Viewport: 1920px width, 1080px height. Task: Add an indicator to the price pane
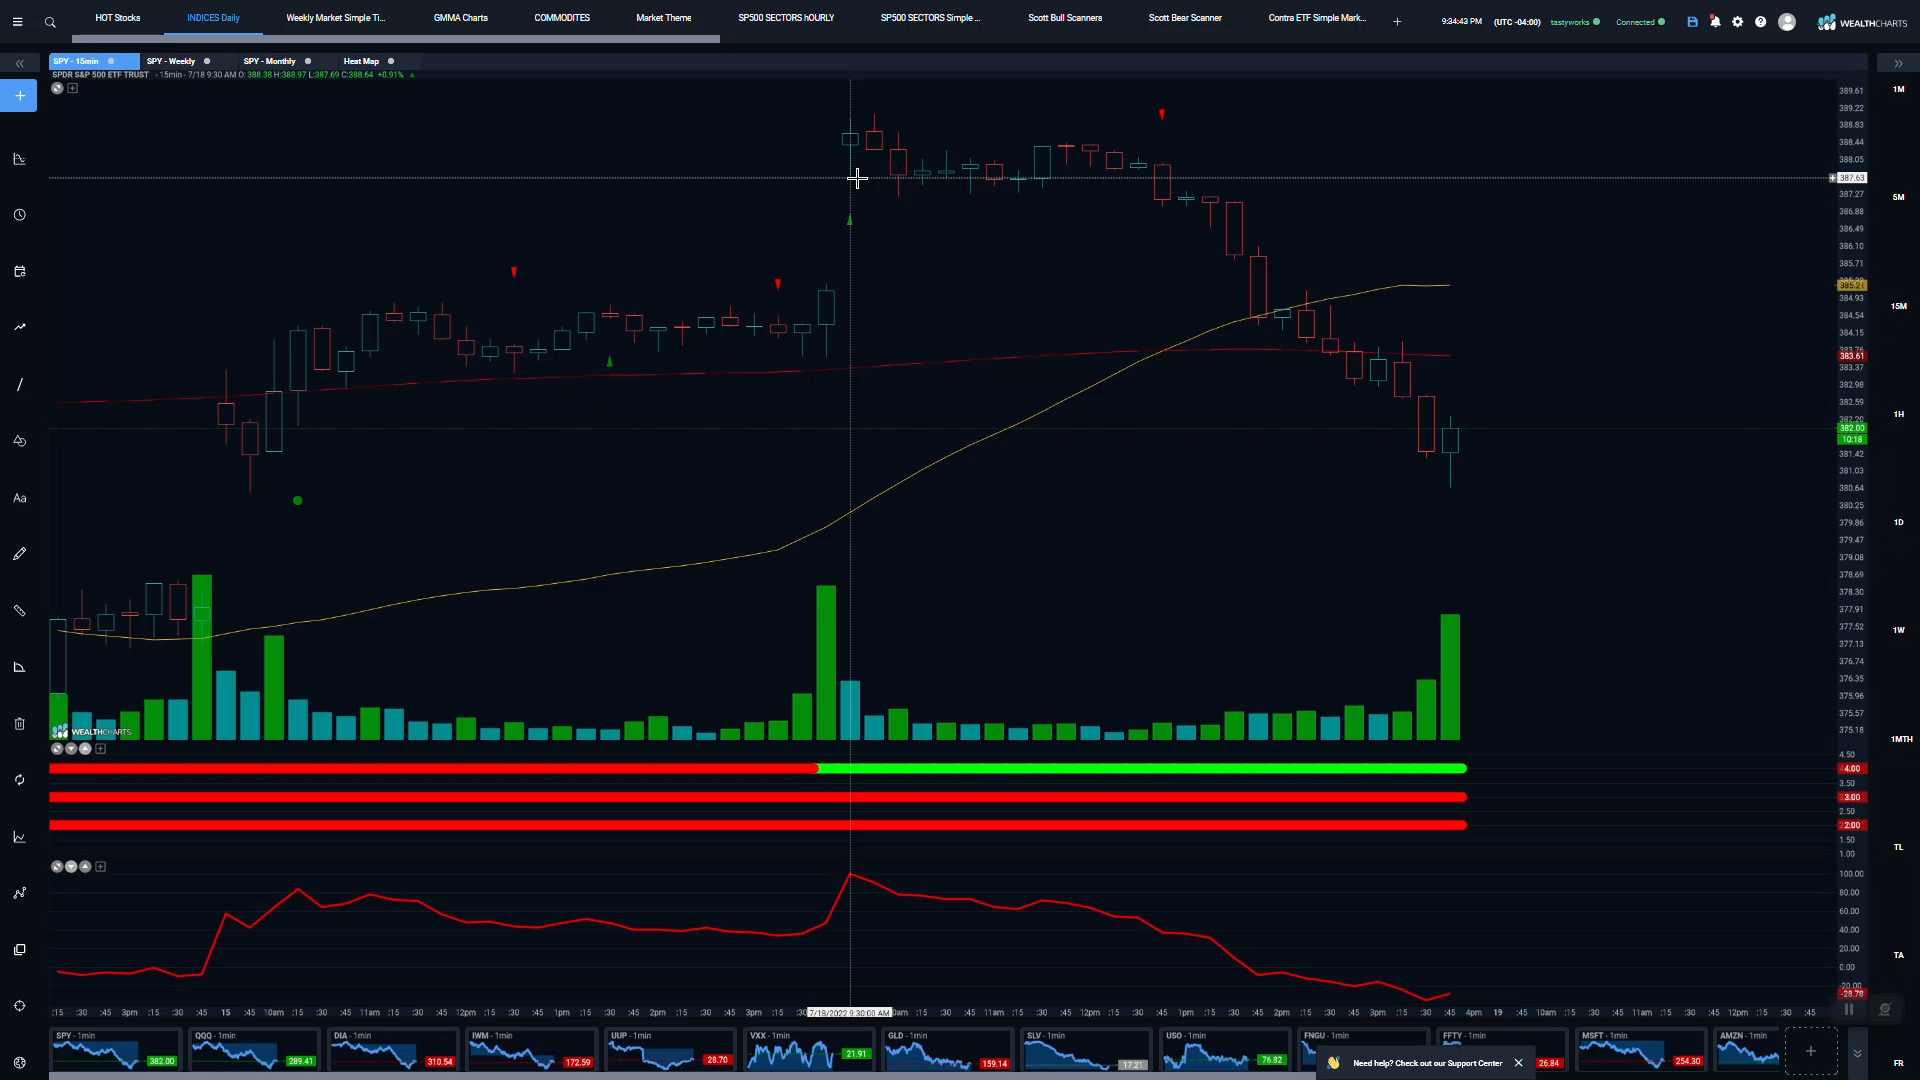(72, 88)
